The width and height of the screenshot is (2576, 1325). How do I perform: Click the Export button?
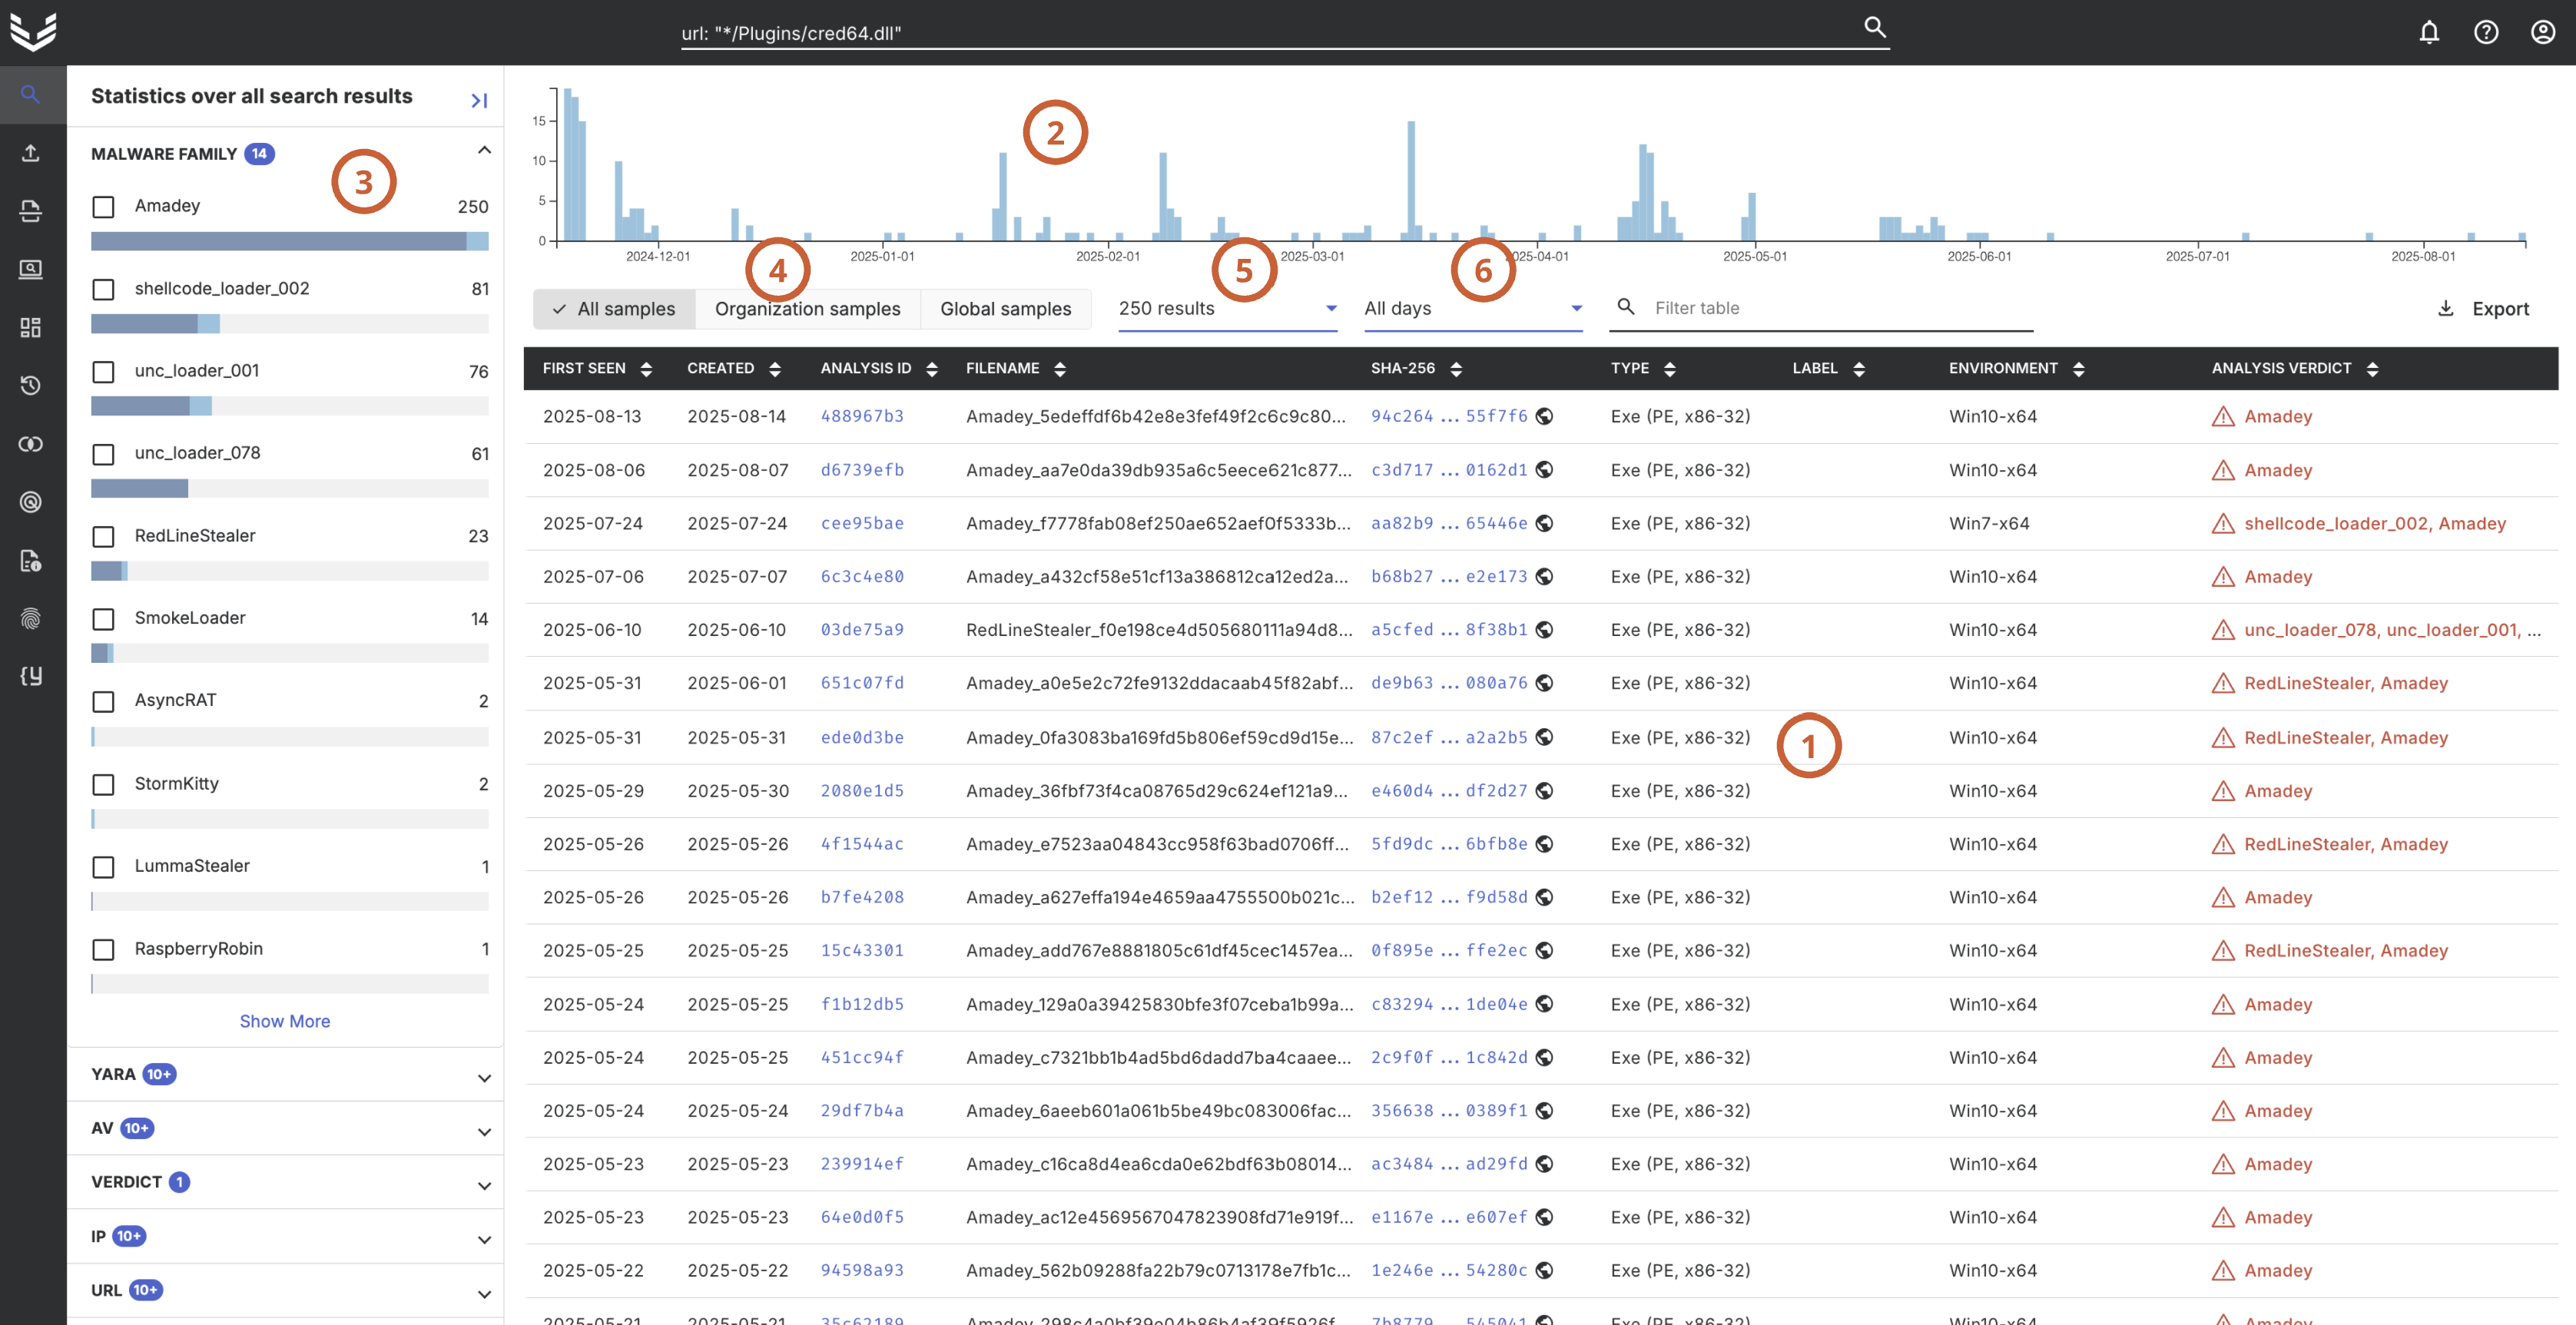tap(2484, 309)
